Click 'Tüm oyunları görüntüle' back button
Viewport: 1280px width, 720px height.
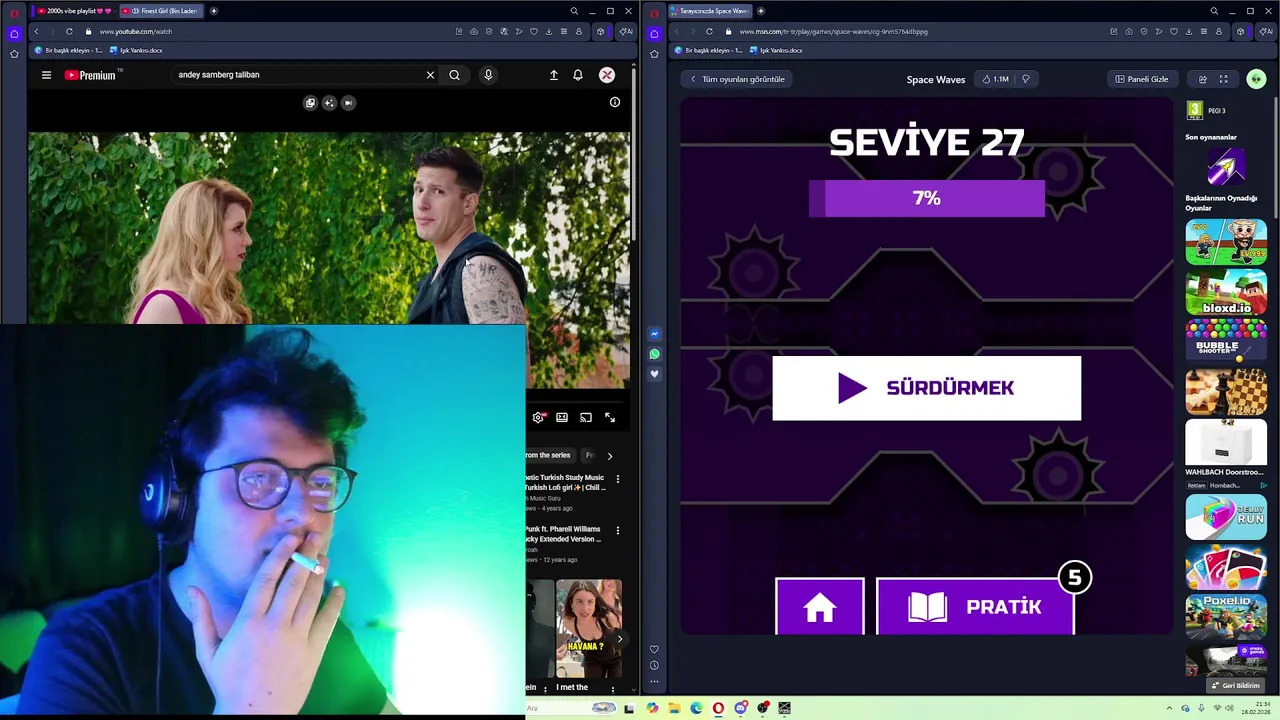[x=737, y=79]
